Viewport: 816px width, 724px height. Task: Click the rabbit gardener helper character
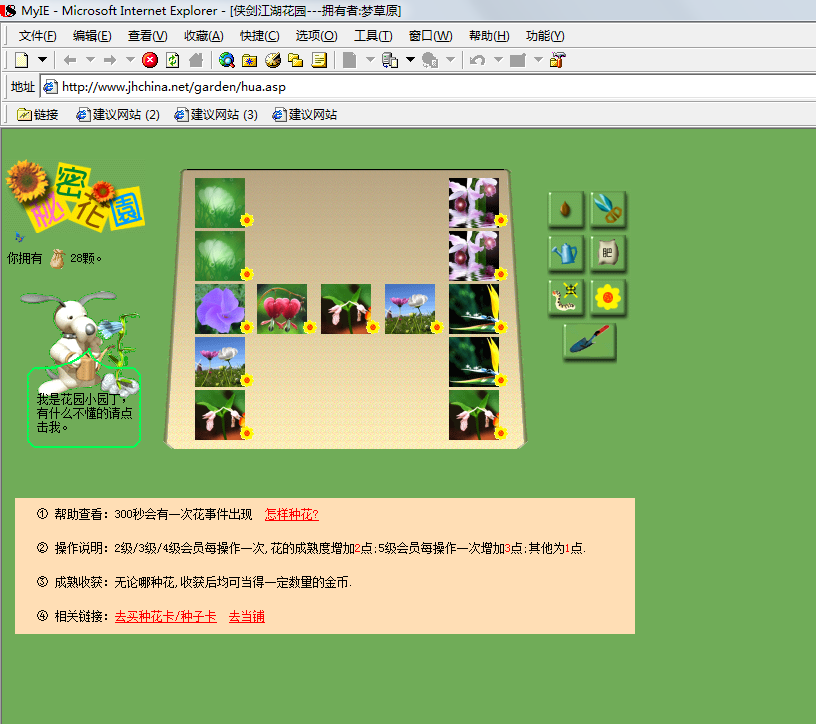point(83,344)
